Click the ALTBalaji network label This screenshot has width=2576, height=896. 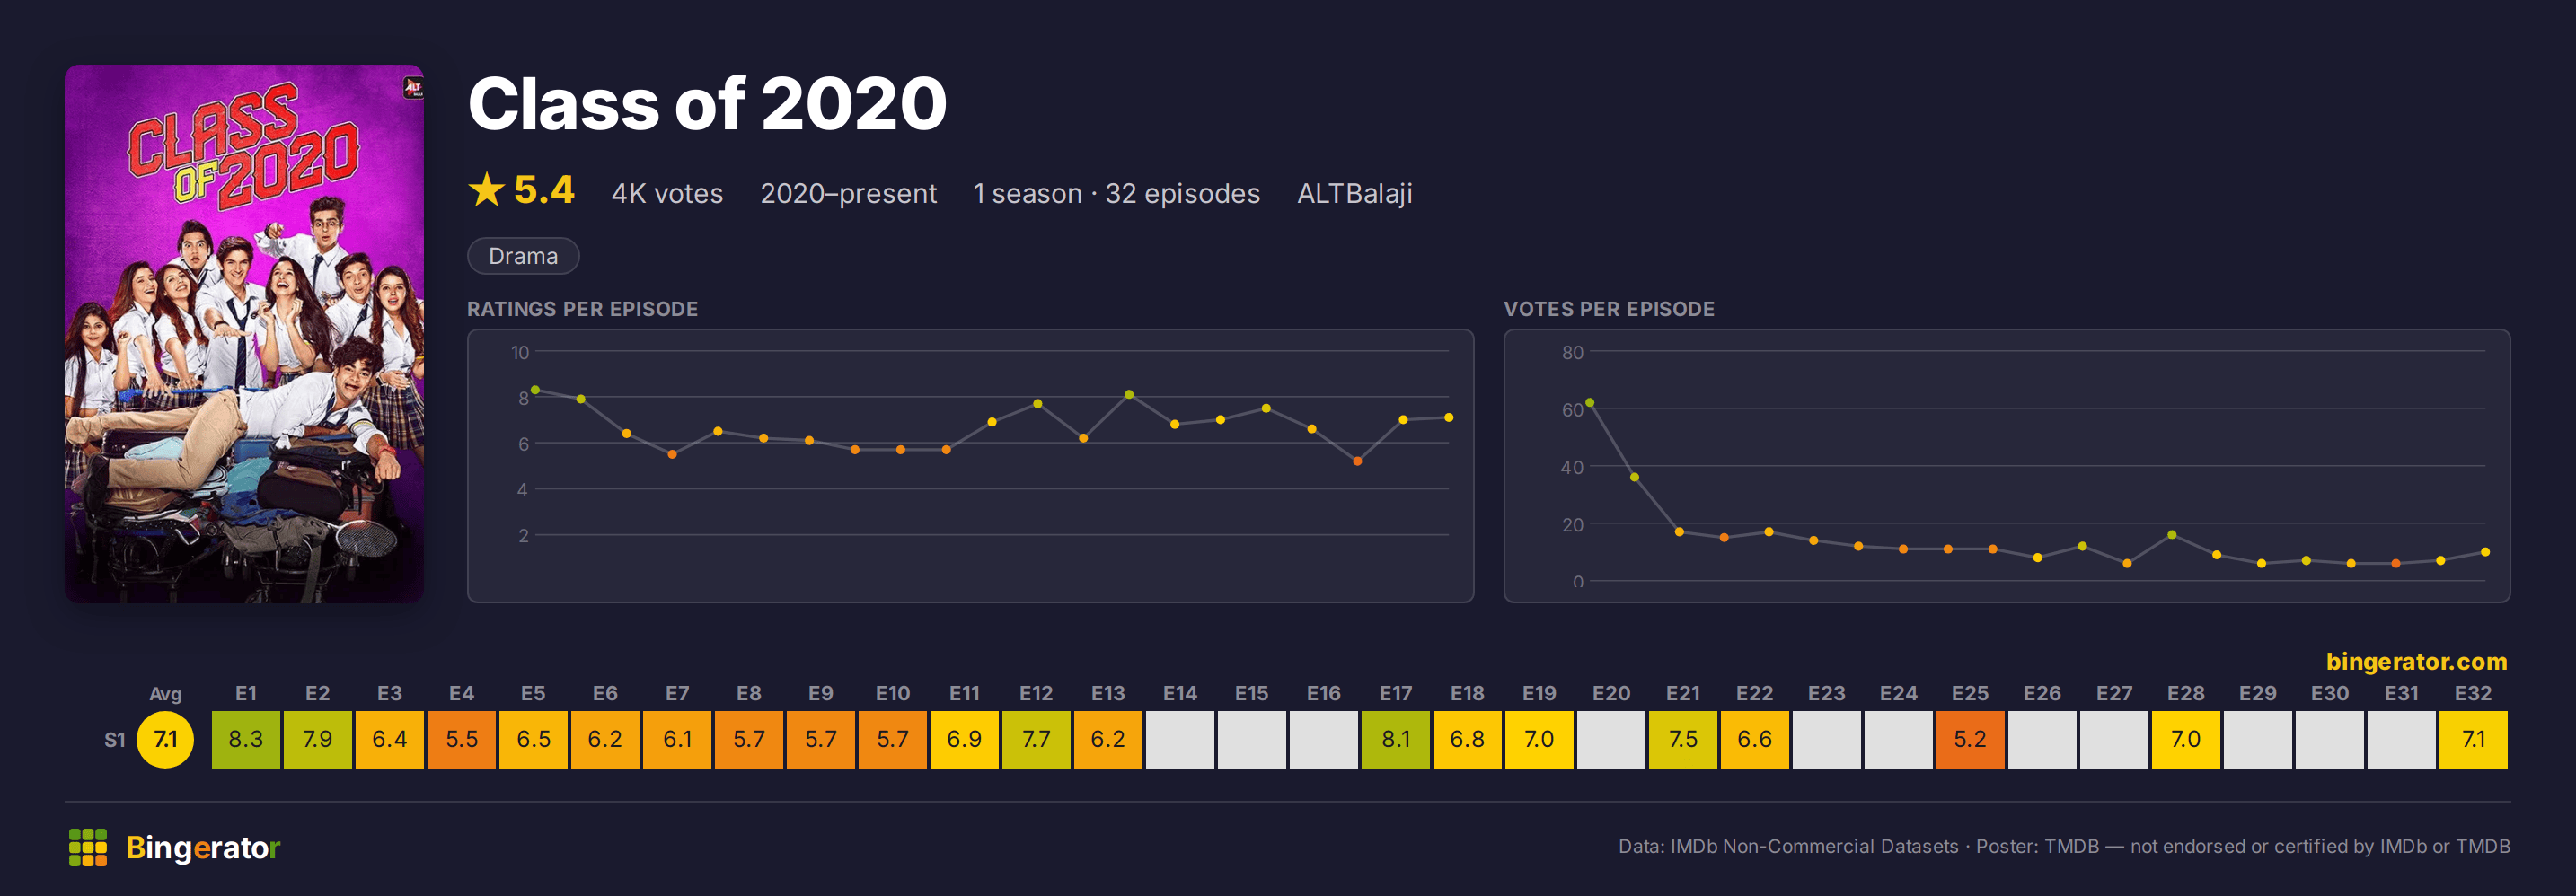pos(1354,193)
